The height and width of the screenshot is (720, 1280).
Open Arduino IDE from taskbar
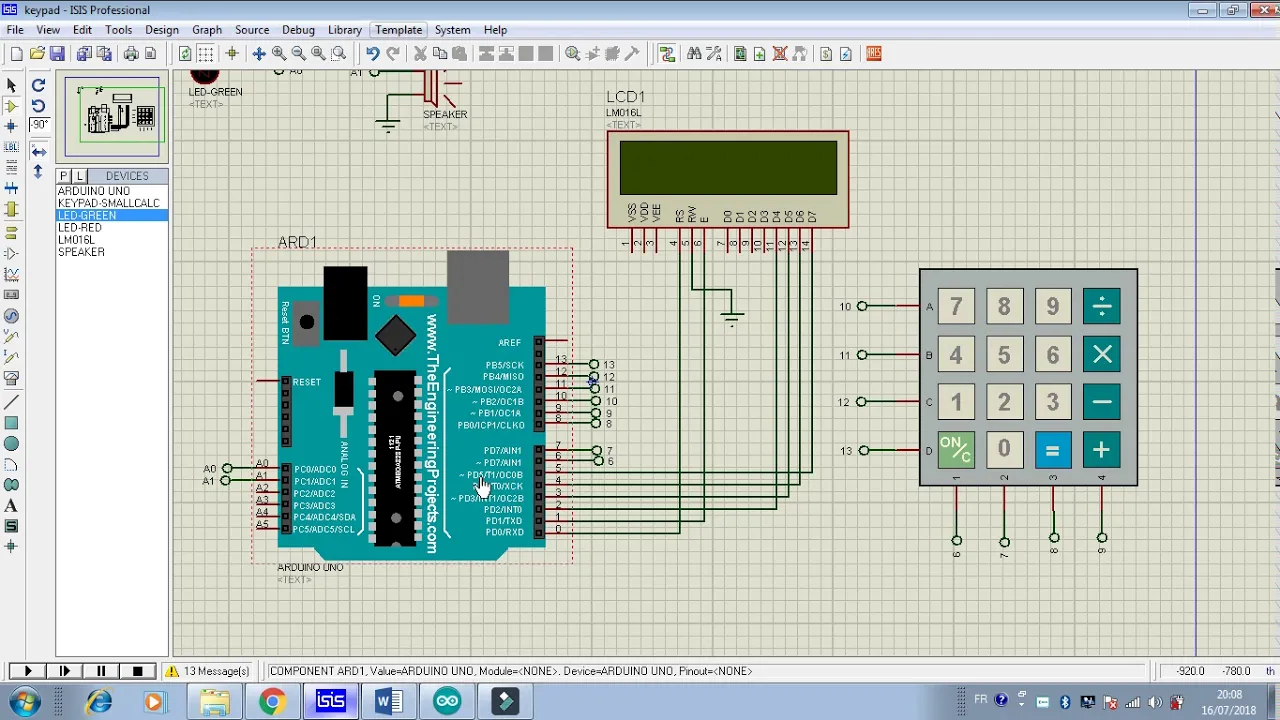447,702
